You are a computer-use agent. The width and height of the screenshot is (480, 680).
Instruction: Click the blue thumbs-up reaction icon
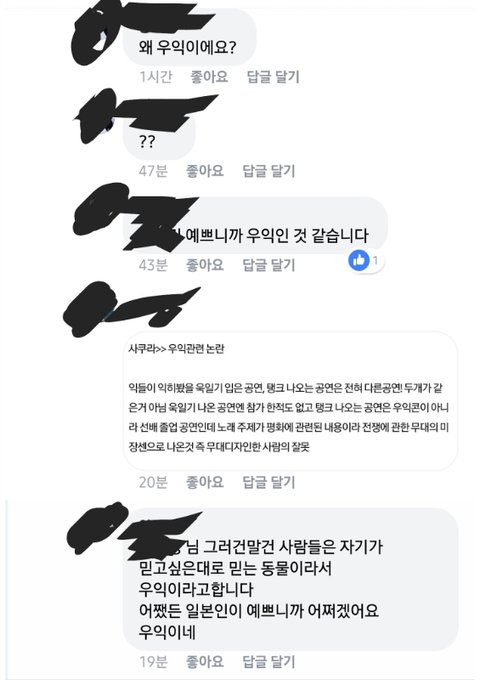coord(359,260)
